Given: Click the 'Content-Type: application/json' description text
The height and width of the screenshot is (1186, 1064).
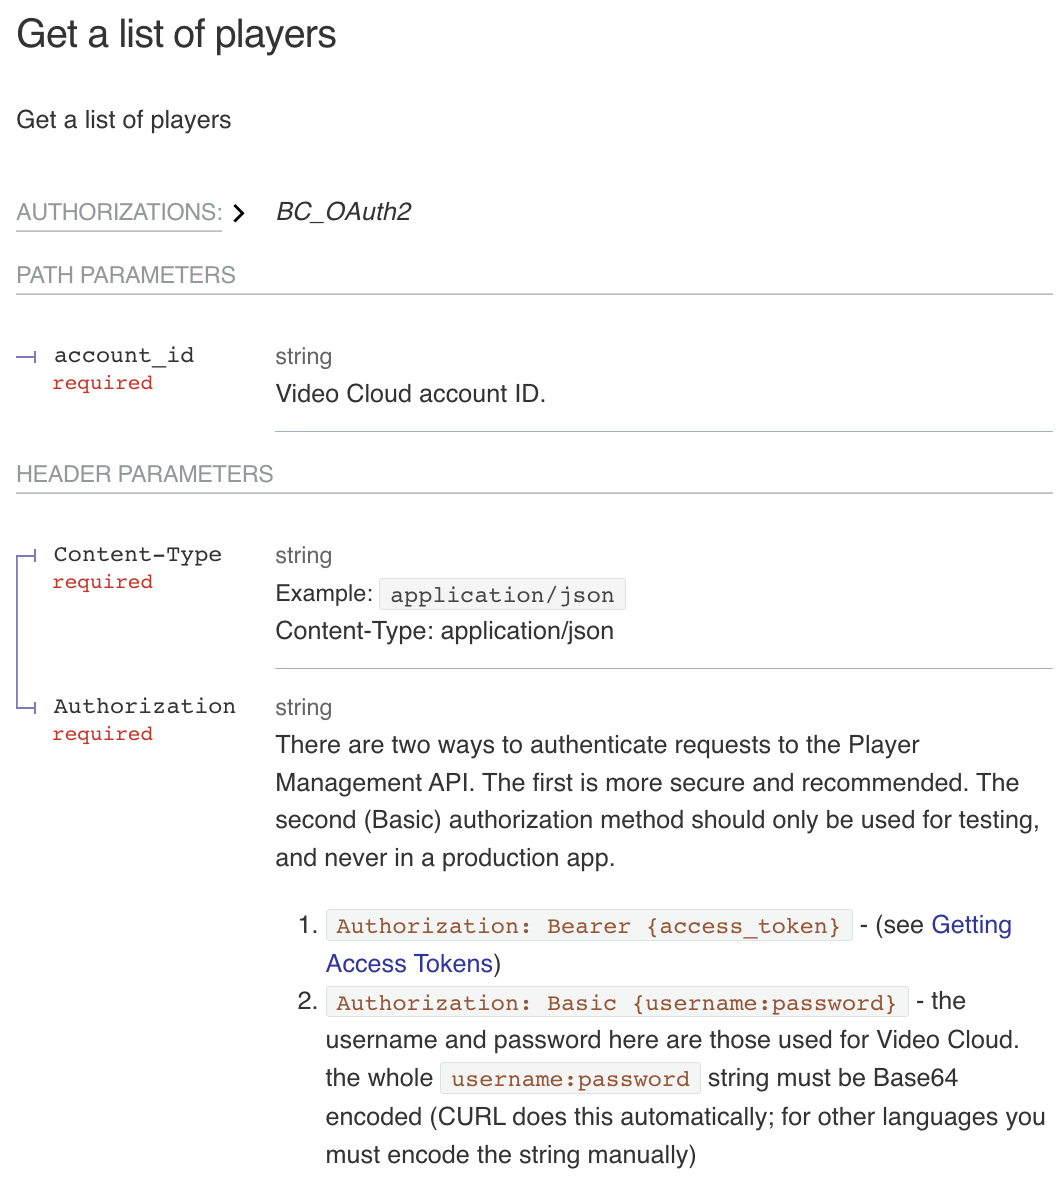Looking at the screenshot, I should pyautogui.click(x=444, y=631).
